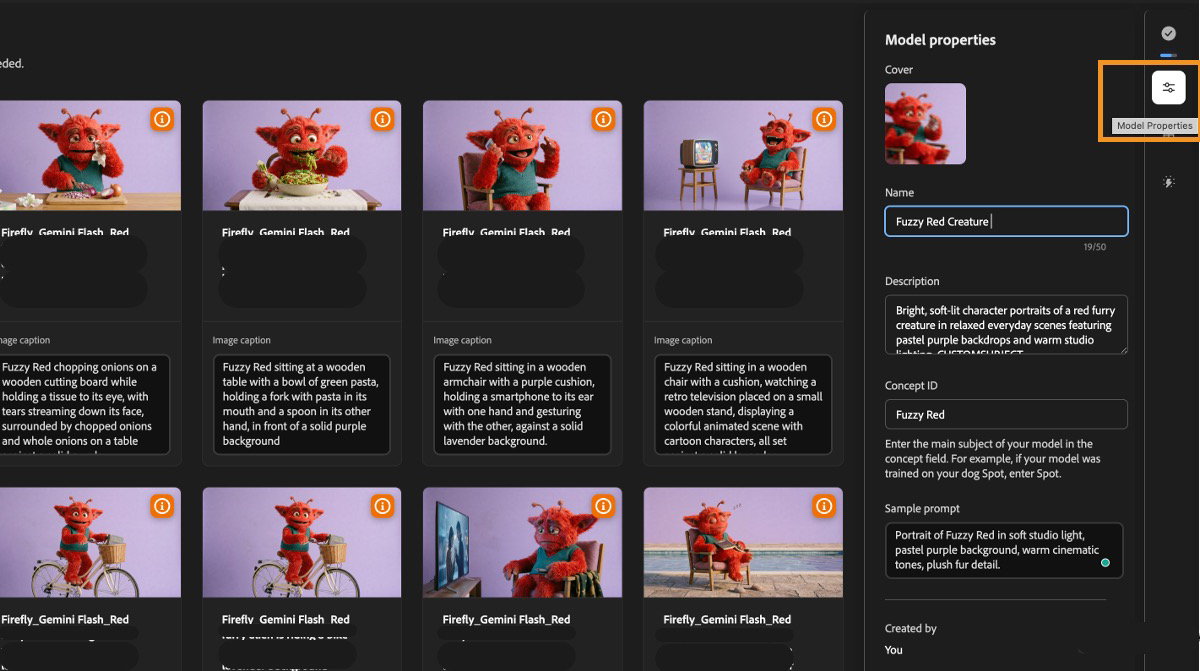Click the lightning bolt icon in sidebar

[1168, 182]
